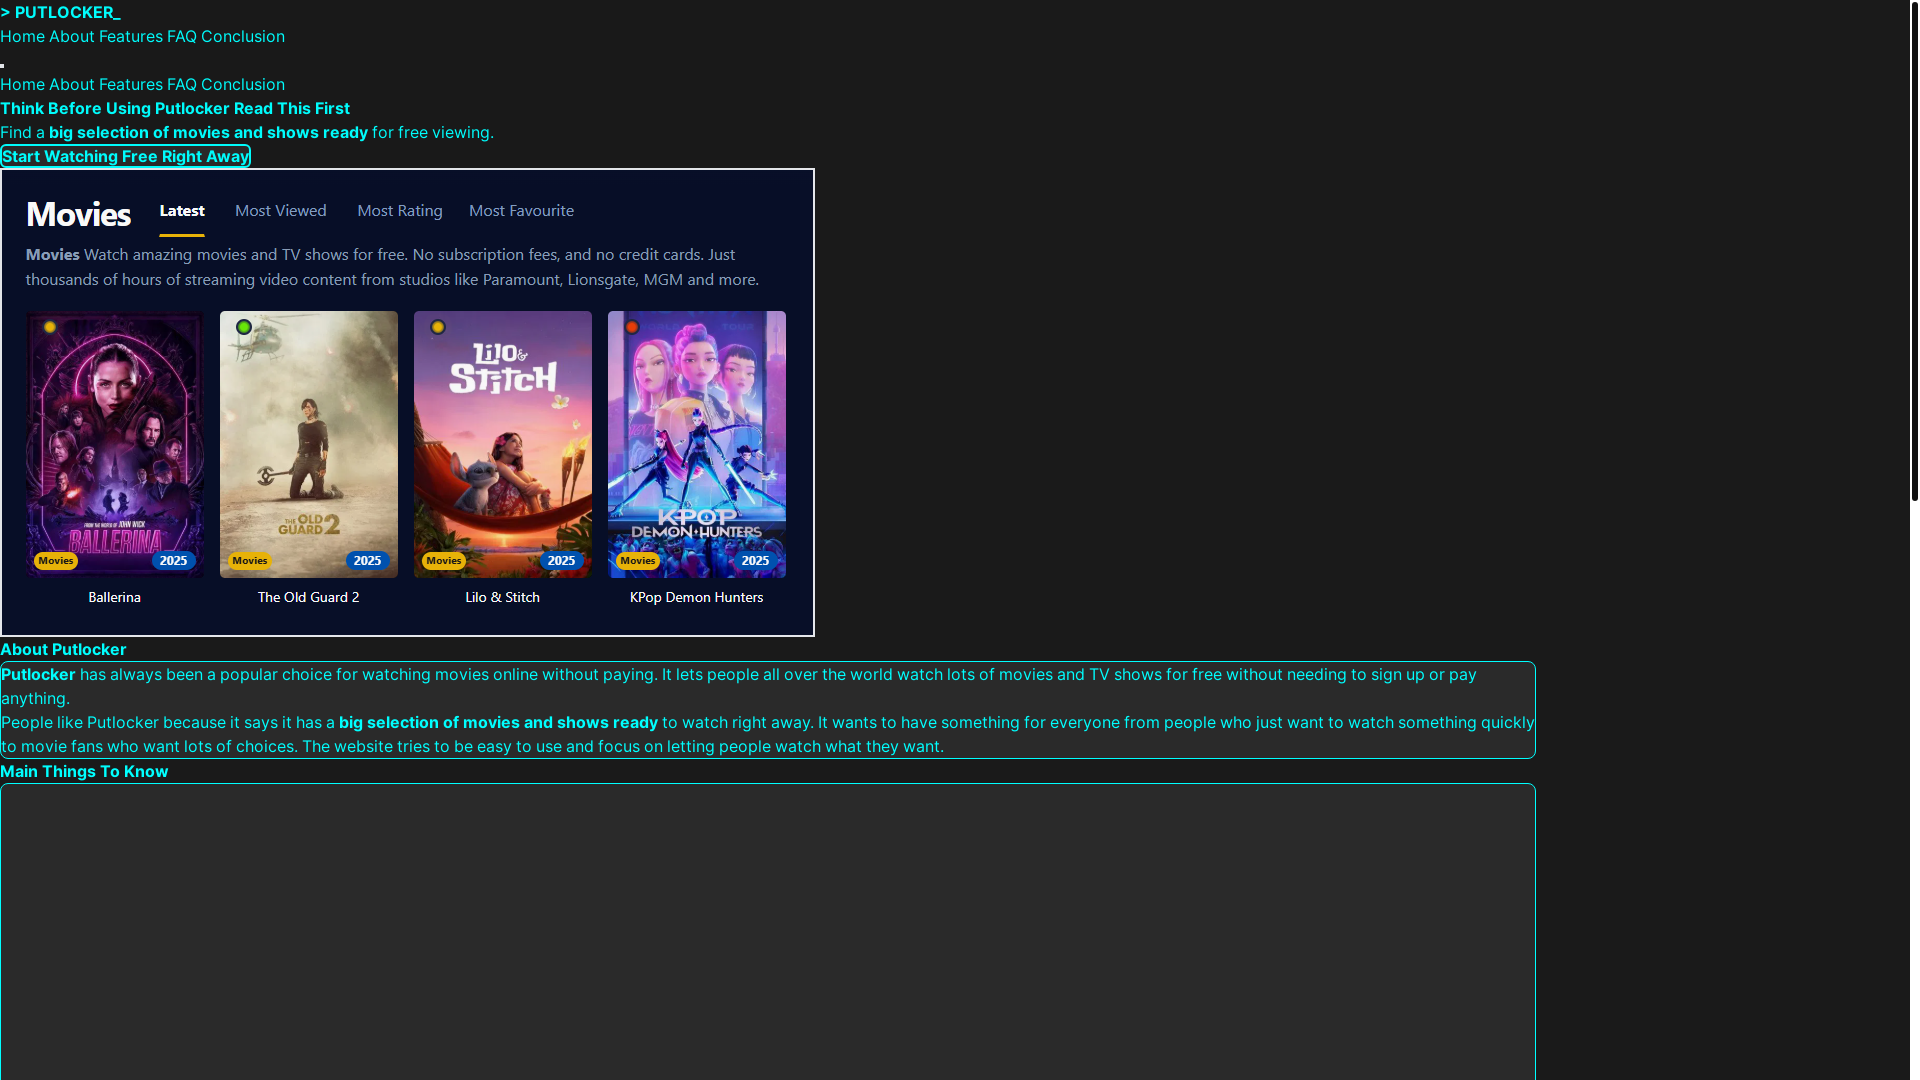Switch to the Most Favourite tab
The height and width of the screenshot is (1080, 1920).
521,211
